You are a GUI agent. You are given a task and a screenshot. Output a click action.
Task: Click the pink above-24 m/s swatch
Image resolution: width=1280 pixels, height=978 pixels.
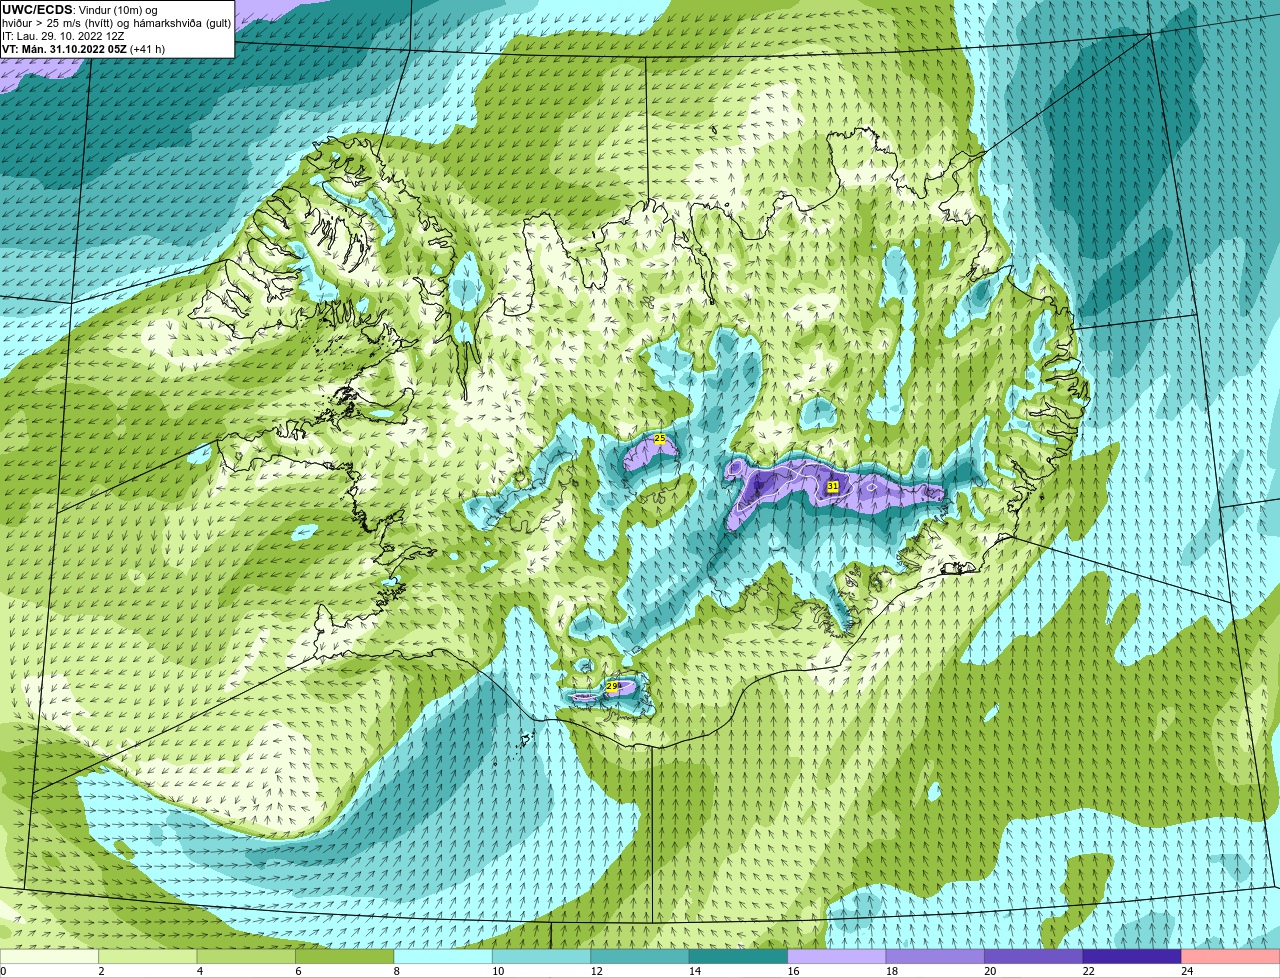(x=1231, y=956)
